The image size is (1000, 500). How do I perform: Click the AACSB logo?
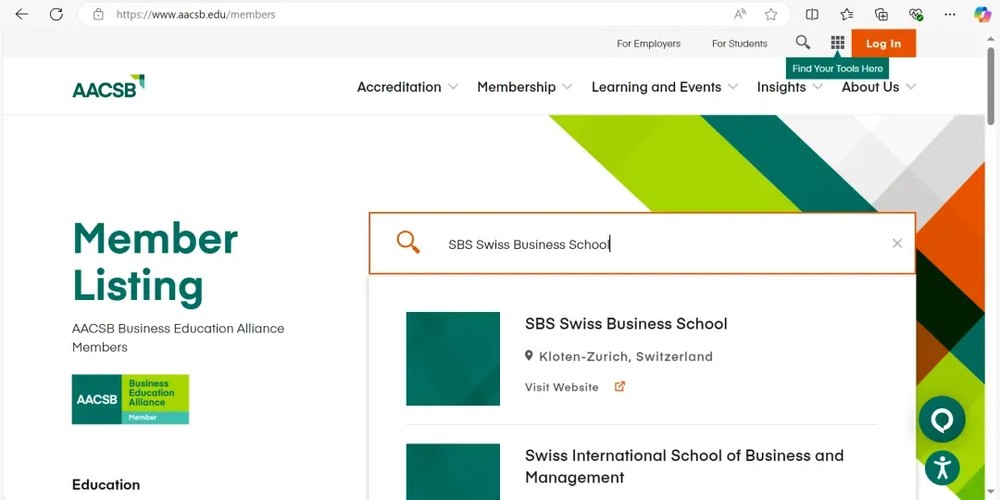[108, 87]
